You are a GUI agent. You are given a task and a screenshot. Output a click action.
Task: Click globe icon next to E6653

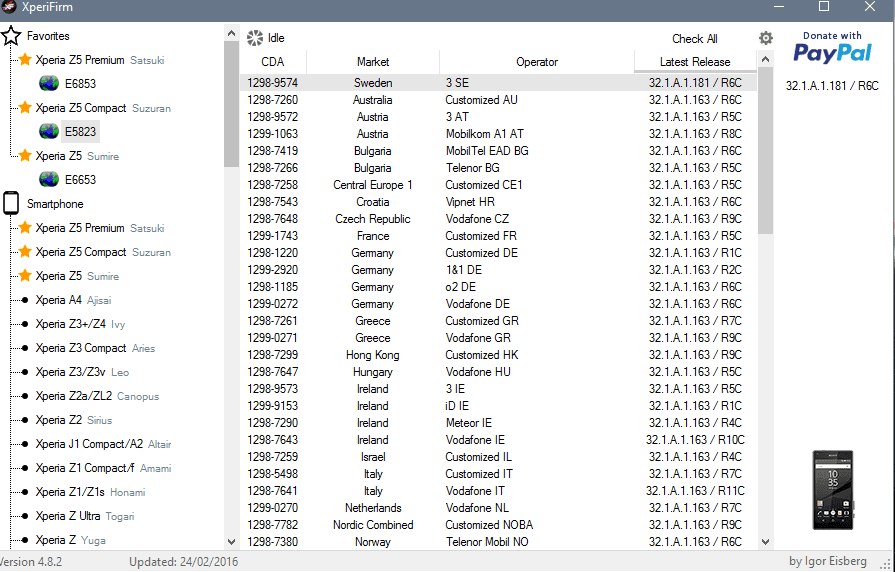(49, 180)
